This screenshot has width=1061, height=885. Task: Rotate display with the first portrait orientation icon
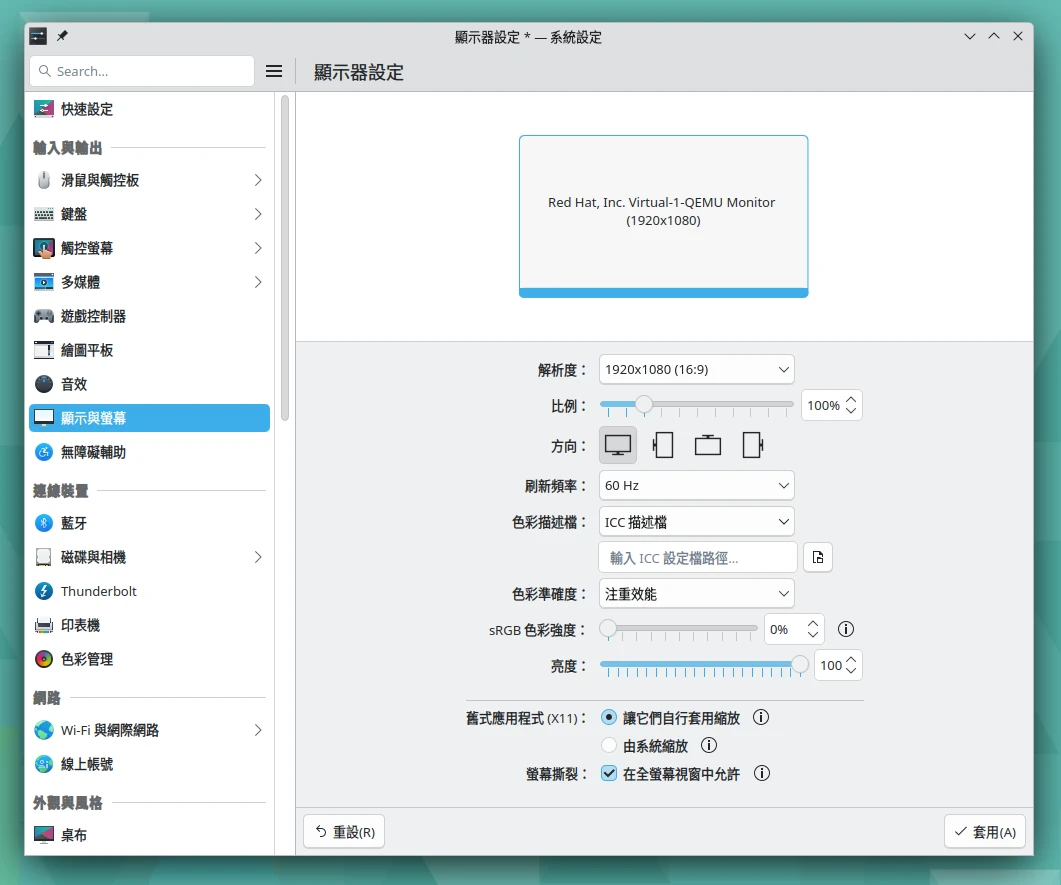[663, 445]
